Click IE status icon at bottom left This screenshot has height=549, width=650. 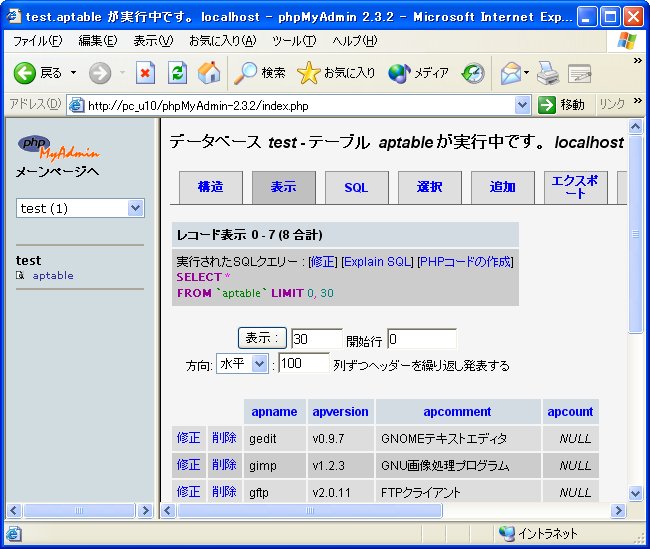coord(13,534)
